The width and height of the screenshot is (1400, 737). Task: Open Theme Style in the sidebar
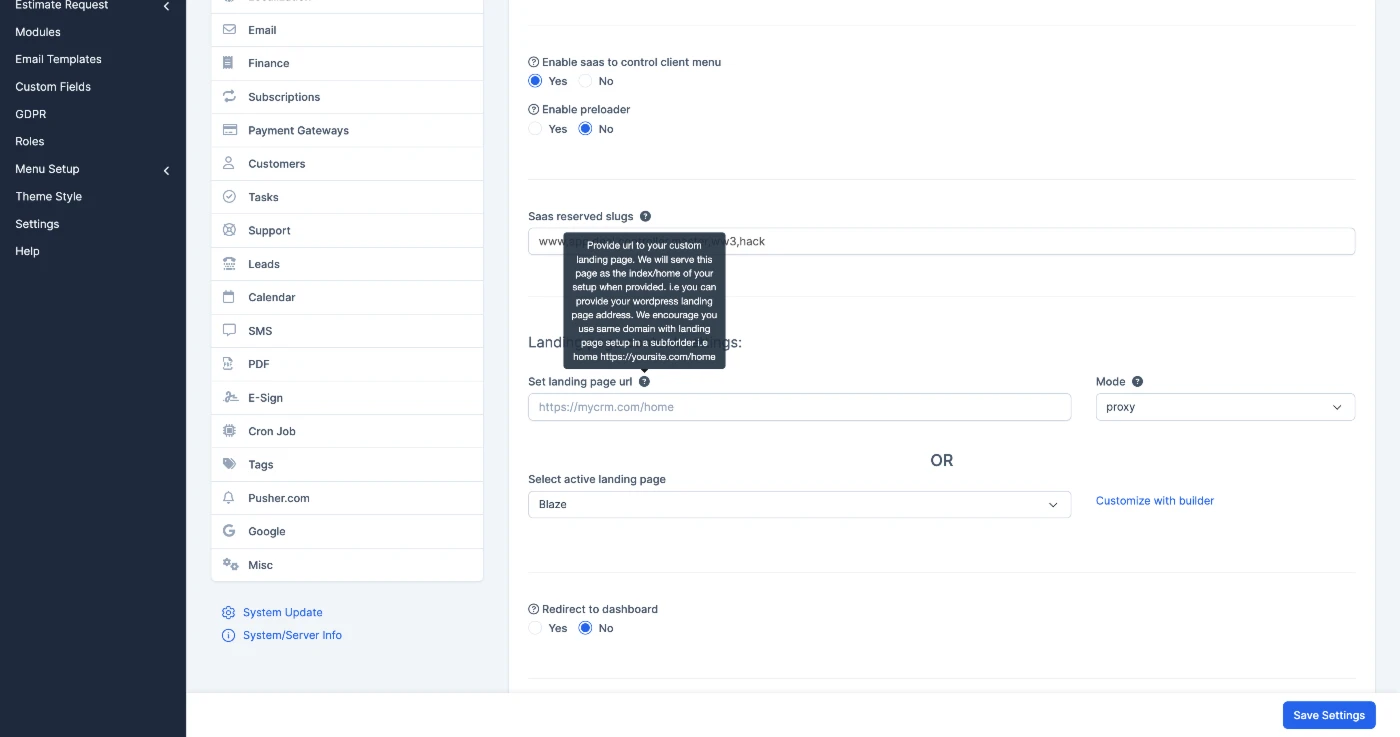[49, 197]
